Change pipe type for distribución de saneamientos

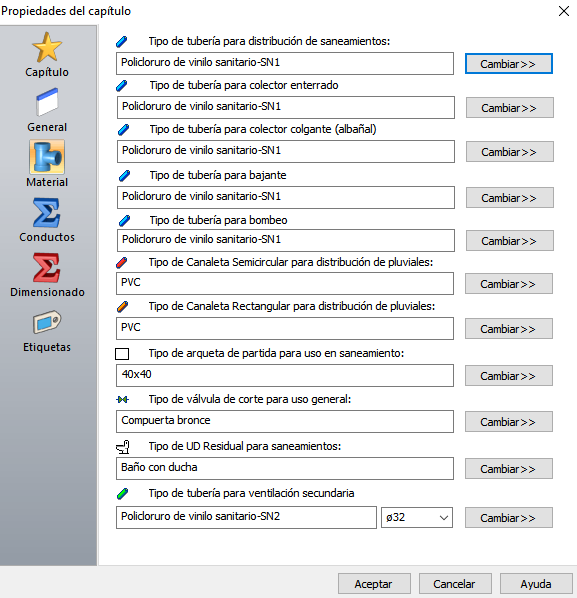509,64
